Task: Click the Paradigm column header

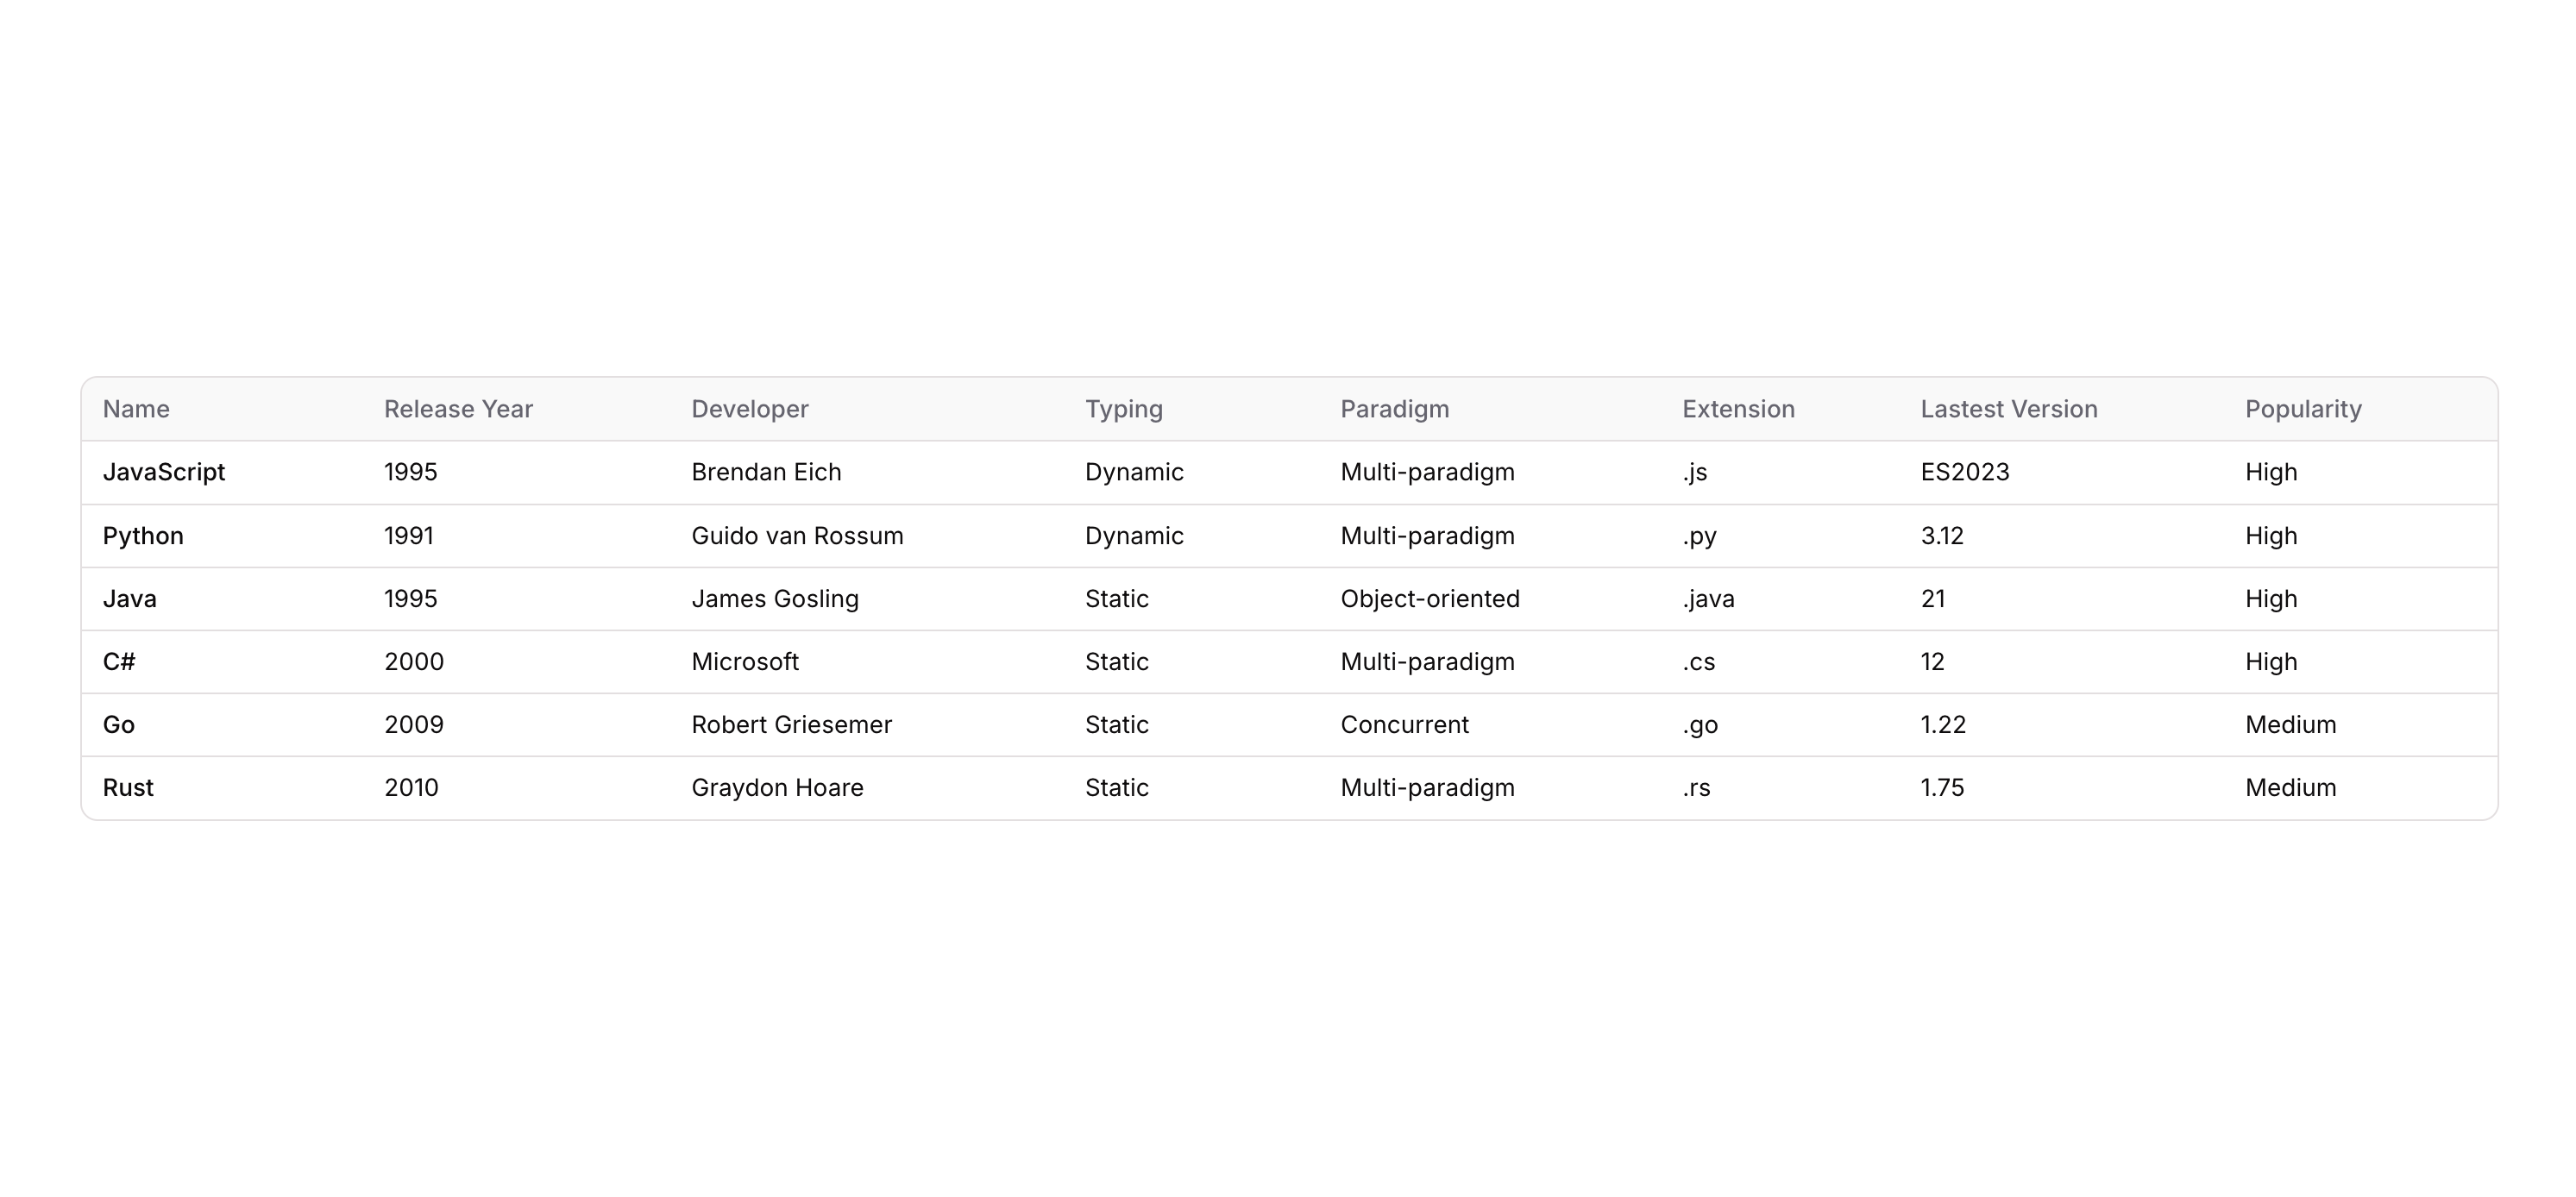Action: pyautogui.click(x=1394, y=409)
